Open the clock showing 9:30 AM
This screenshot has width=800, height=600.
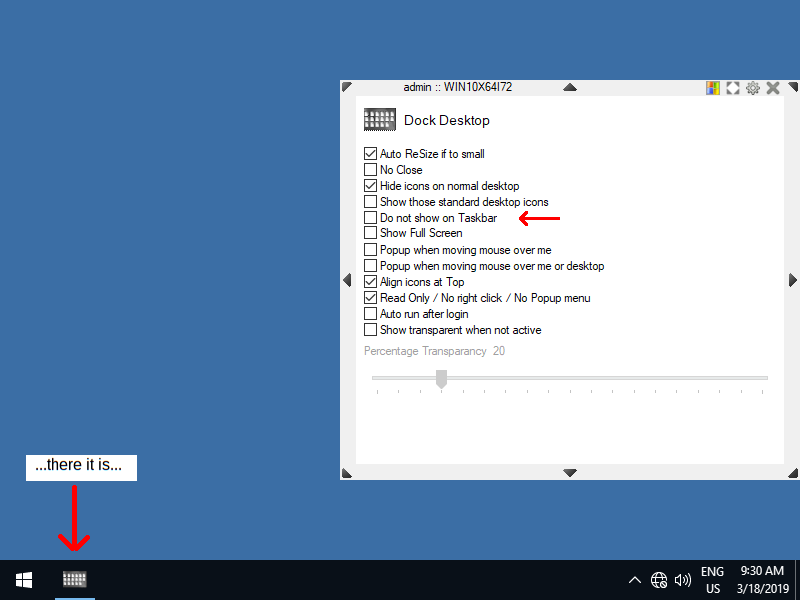click(762, 580)
